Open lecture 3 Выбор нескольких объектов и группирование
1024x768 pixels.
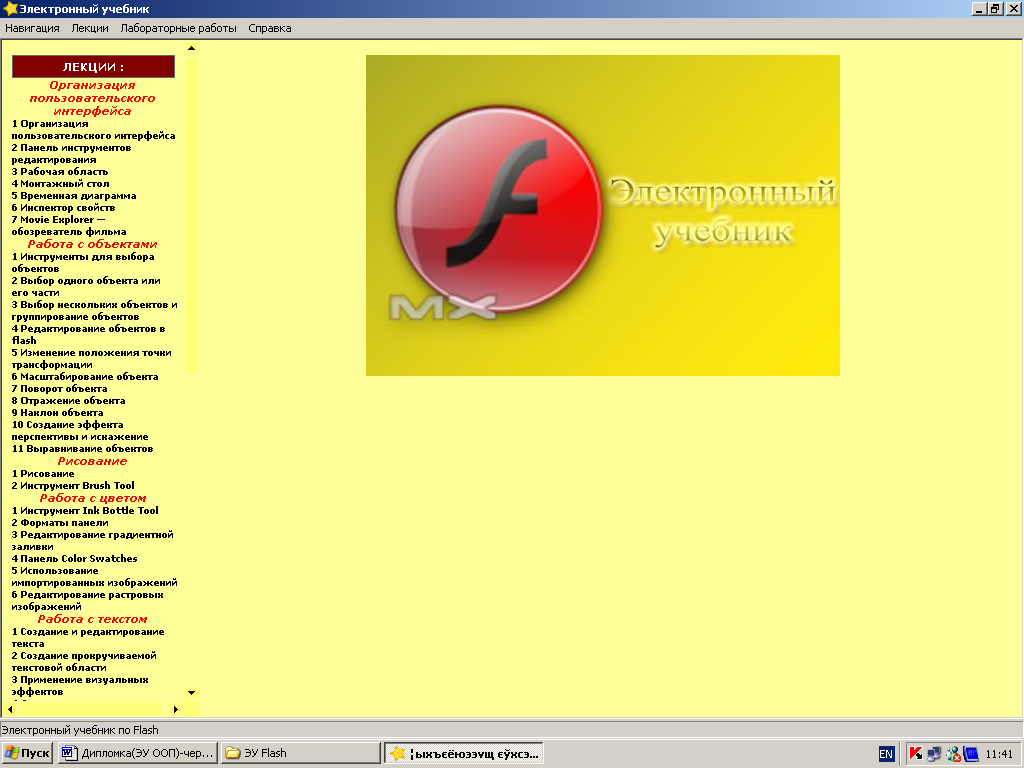point(94,311)
